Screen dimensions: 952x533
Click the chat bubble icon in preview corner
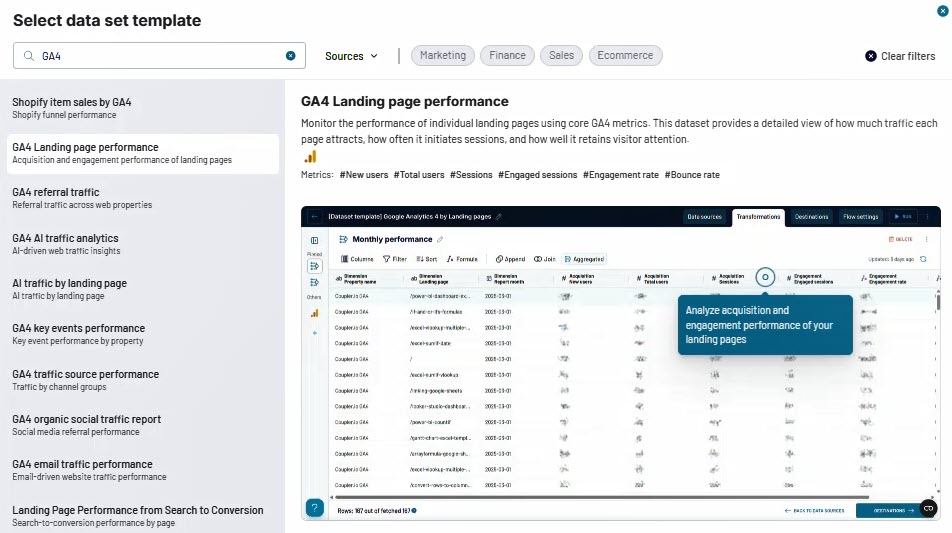(x=928, y=508)
